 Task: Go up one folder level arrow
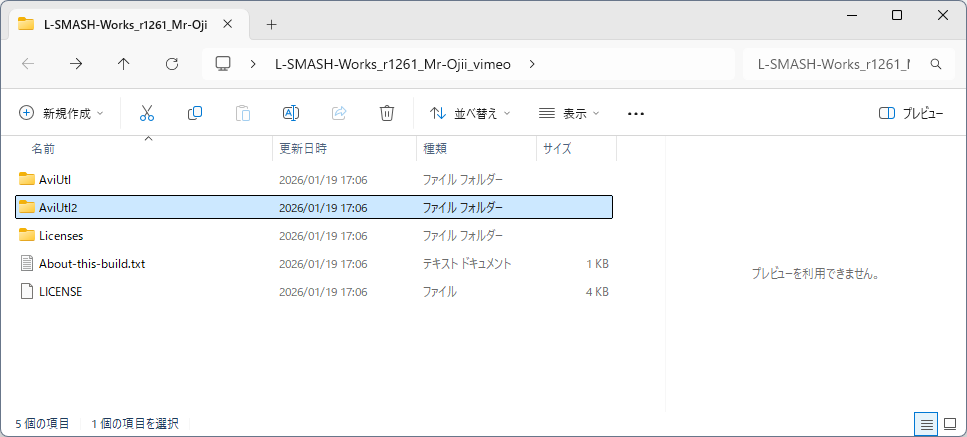pyautogui.click(x=123, y=64)
